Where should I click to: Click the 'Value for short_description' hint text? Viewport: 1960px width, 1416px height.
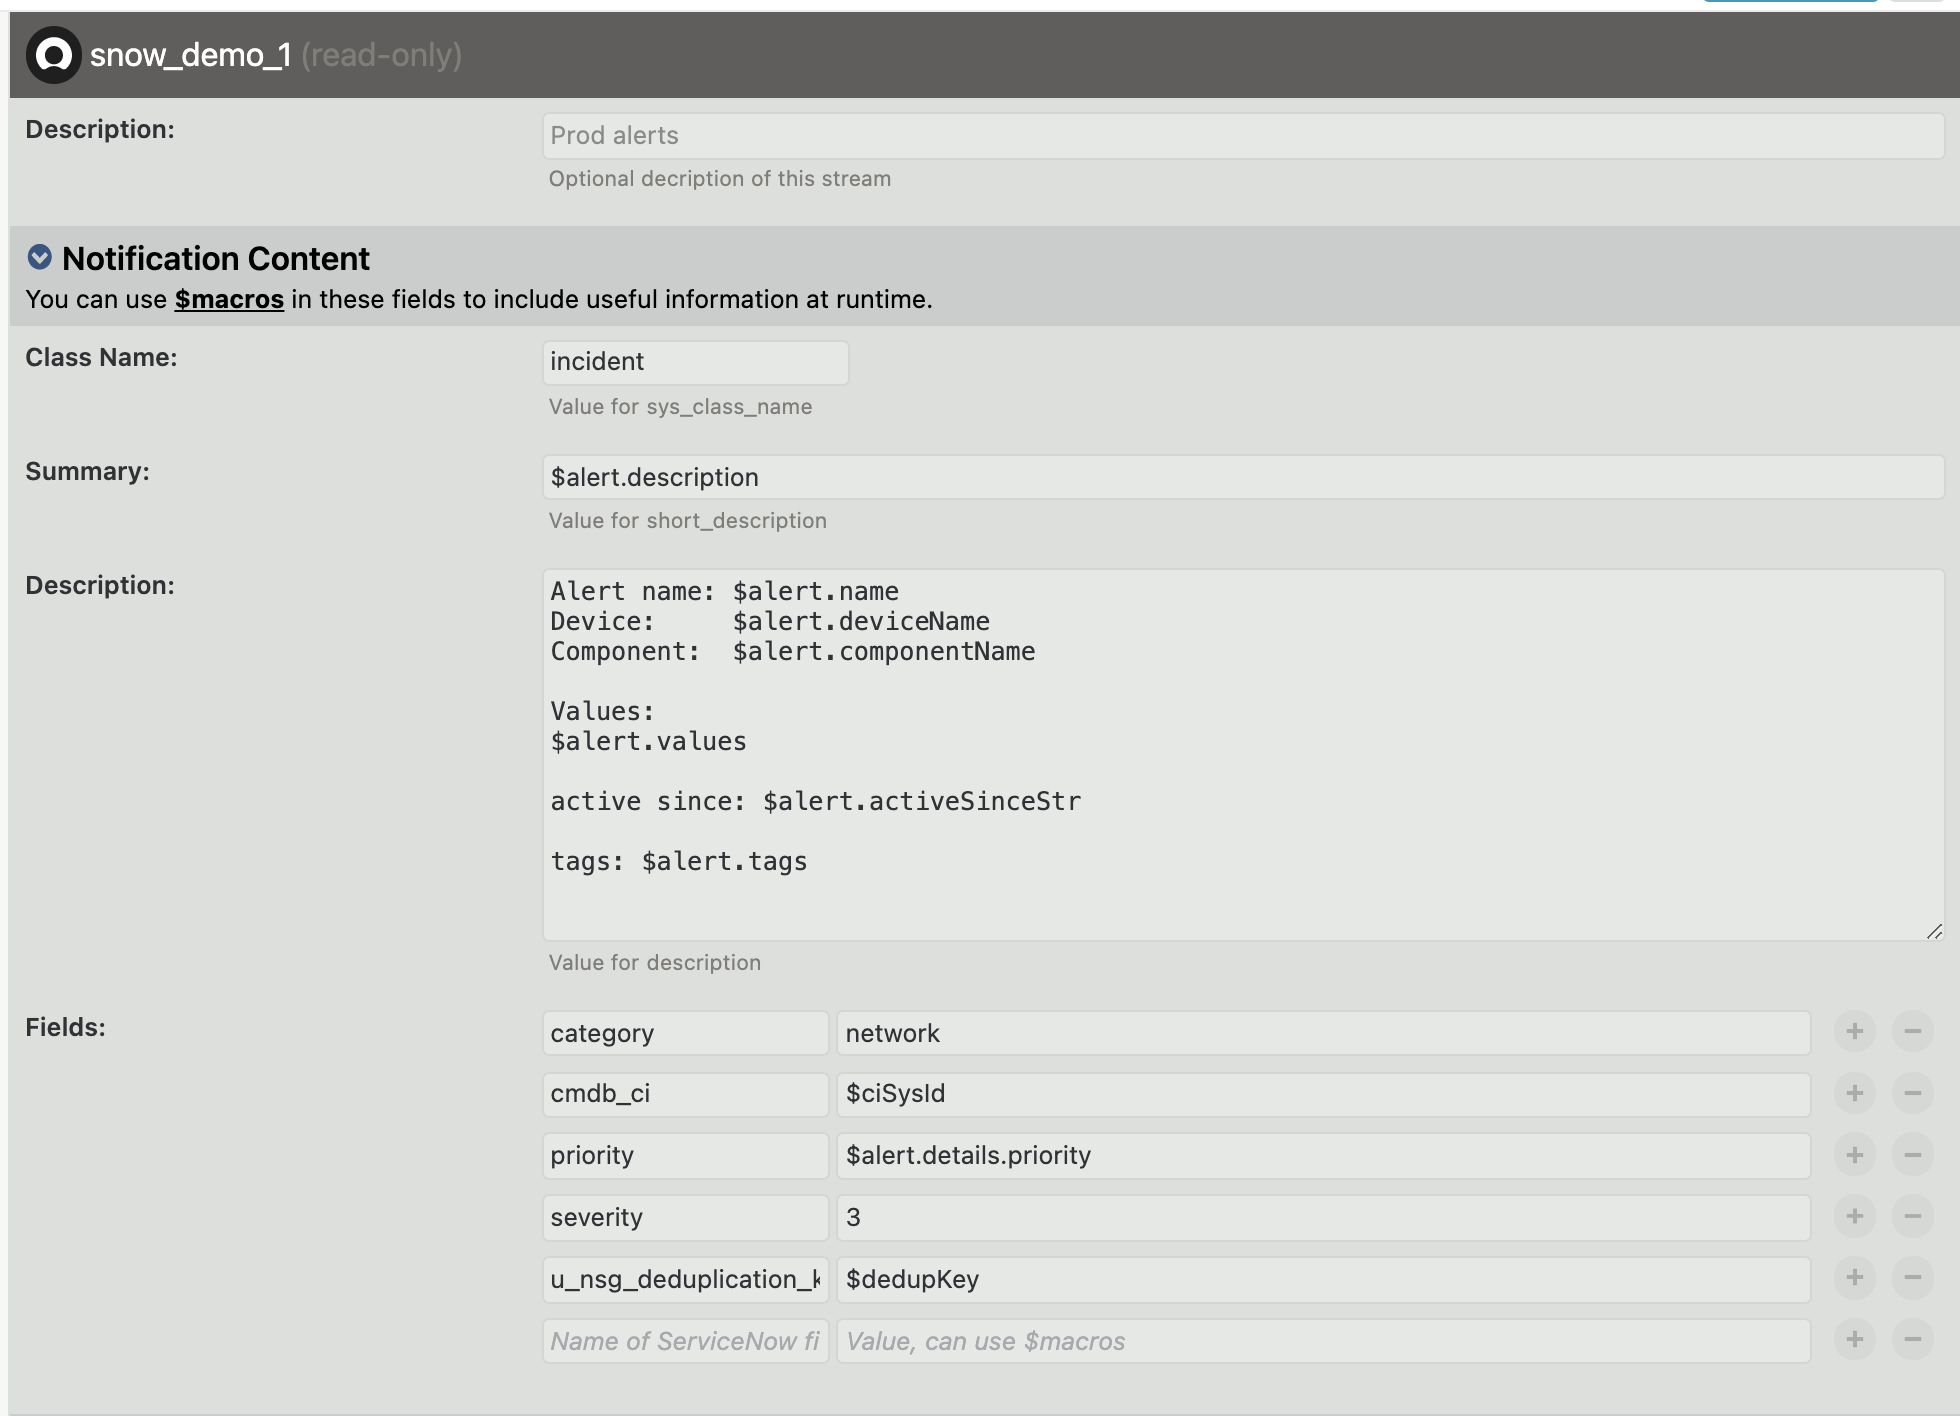[x=687, y=521]
